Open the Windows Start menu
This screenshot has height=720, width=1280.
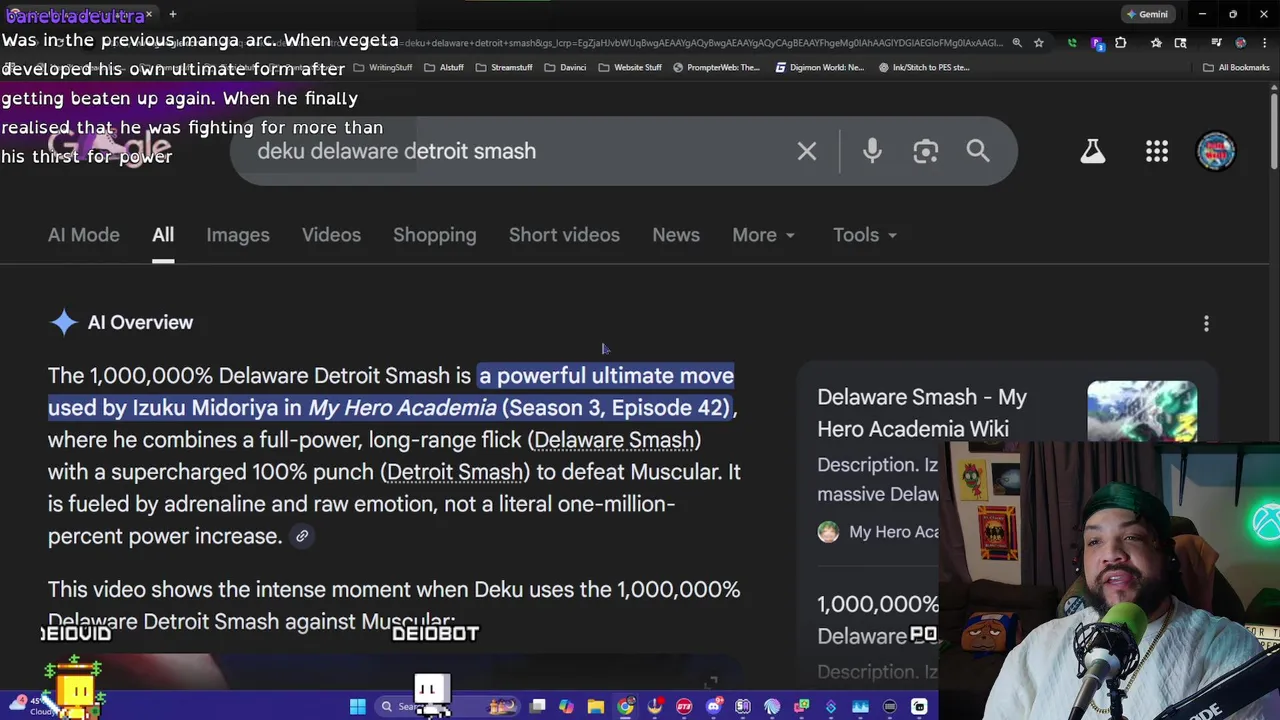tap(357, 707)
